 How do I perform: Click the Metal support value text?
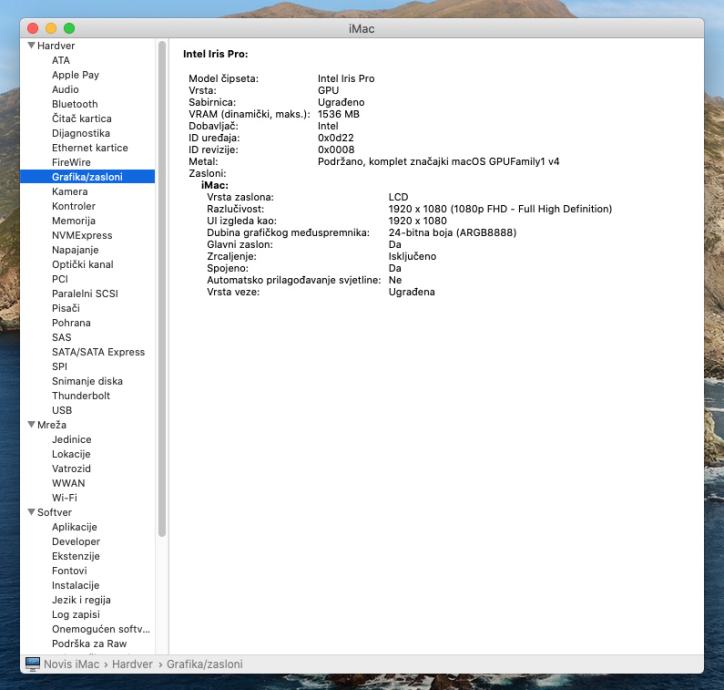(439, 162)
